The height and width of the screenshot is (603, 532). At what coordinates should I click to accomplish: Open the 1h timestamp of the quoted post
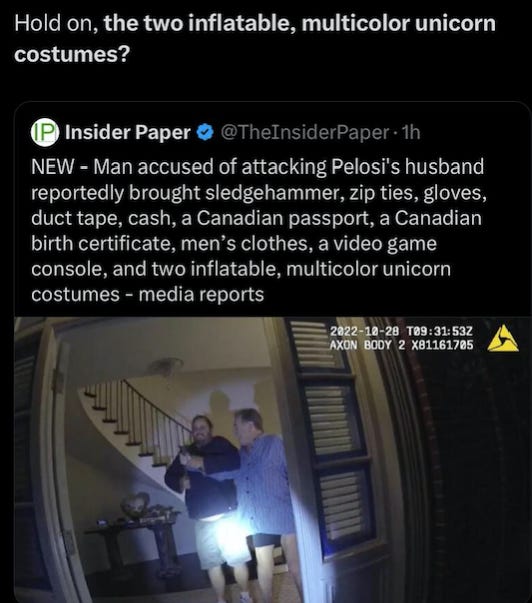coord(411,133)
